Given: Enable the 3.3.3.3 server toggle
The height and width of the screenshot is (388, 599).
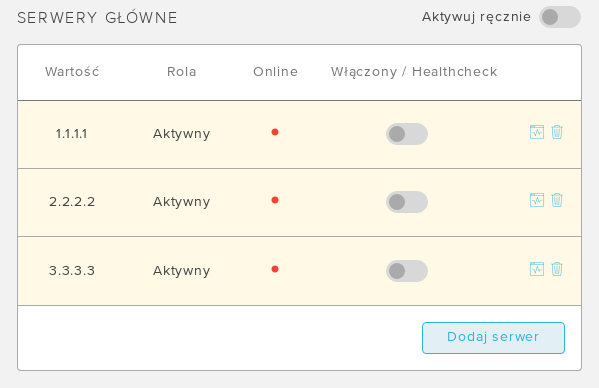Looking at the screenshot, I should point(407,271).
